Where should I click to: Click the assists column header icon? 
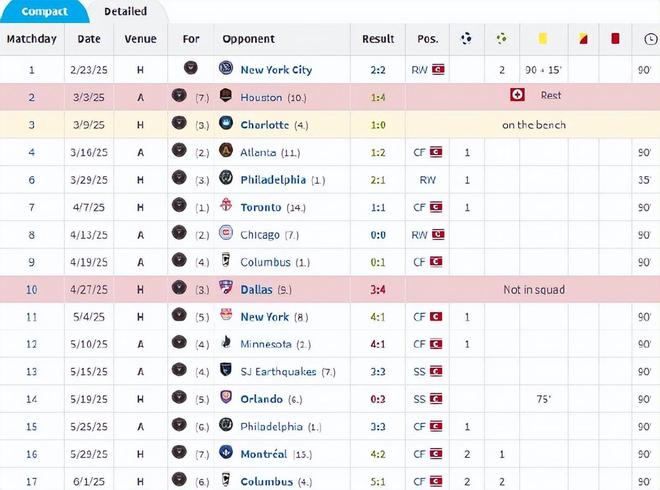tap(501, 39)
